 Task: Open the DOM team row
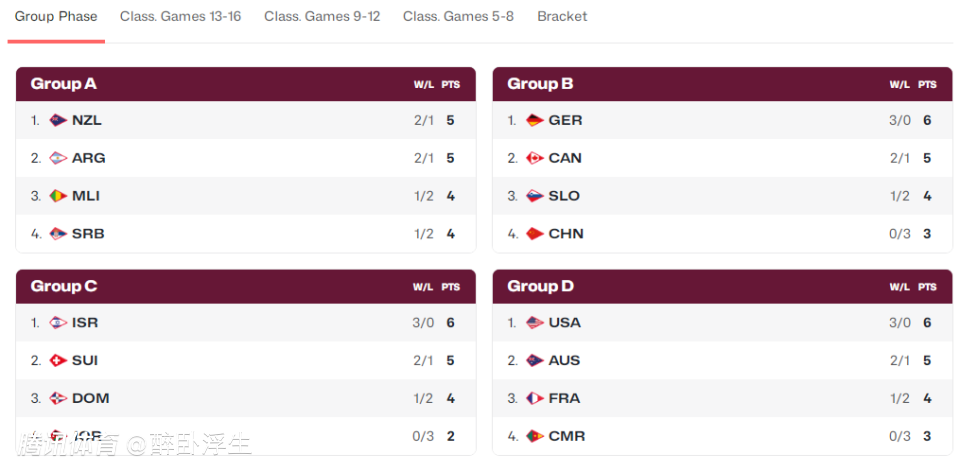pyautogui.click(x=246, y=399)
